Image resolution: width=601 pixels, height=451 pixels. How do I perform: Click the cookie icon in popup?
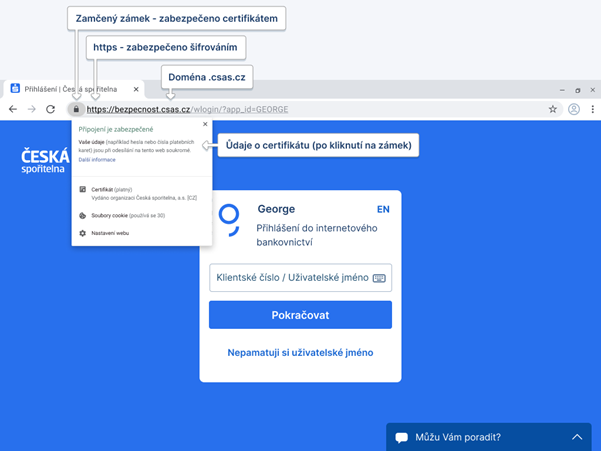82,215
